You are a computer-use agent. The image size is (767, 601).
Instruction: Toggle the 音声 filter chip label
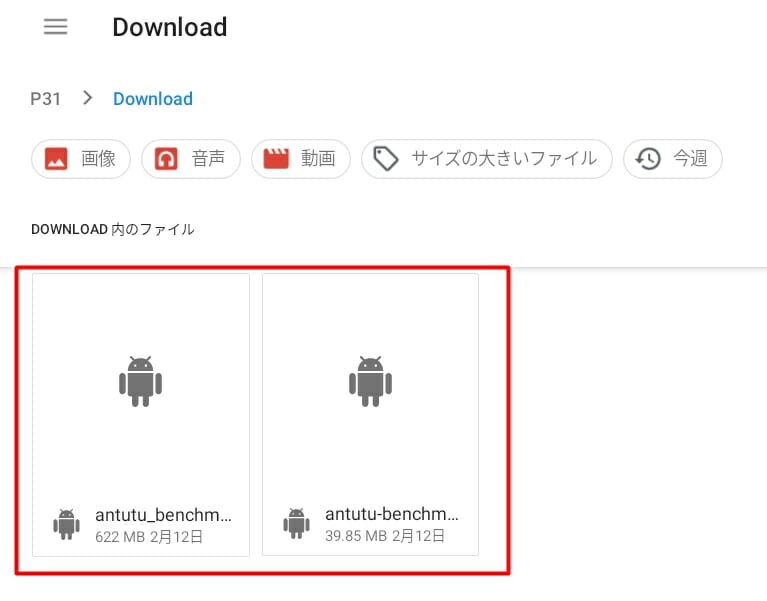pyautogui.click(x=208, y=159)
